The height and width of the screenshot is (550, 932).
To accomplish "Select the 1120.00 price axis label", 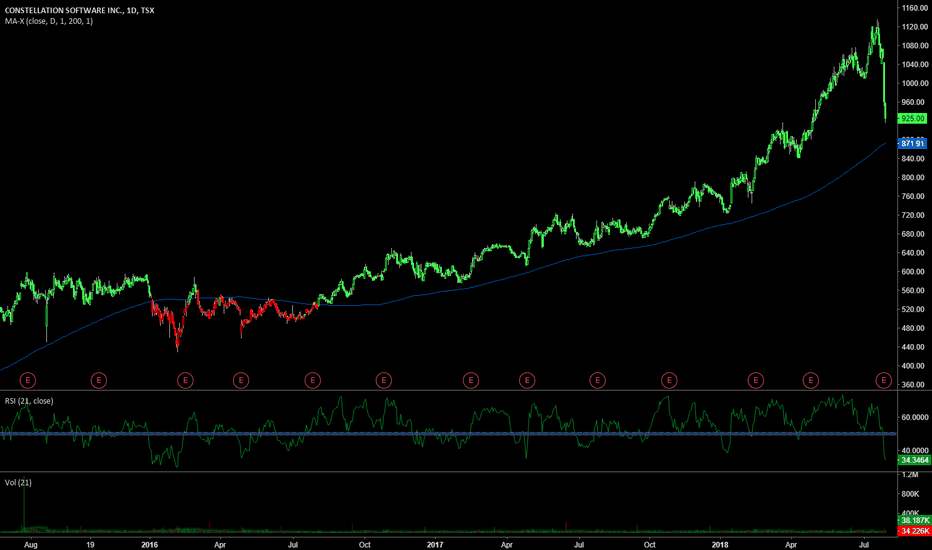I will (914, 27).
